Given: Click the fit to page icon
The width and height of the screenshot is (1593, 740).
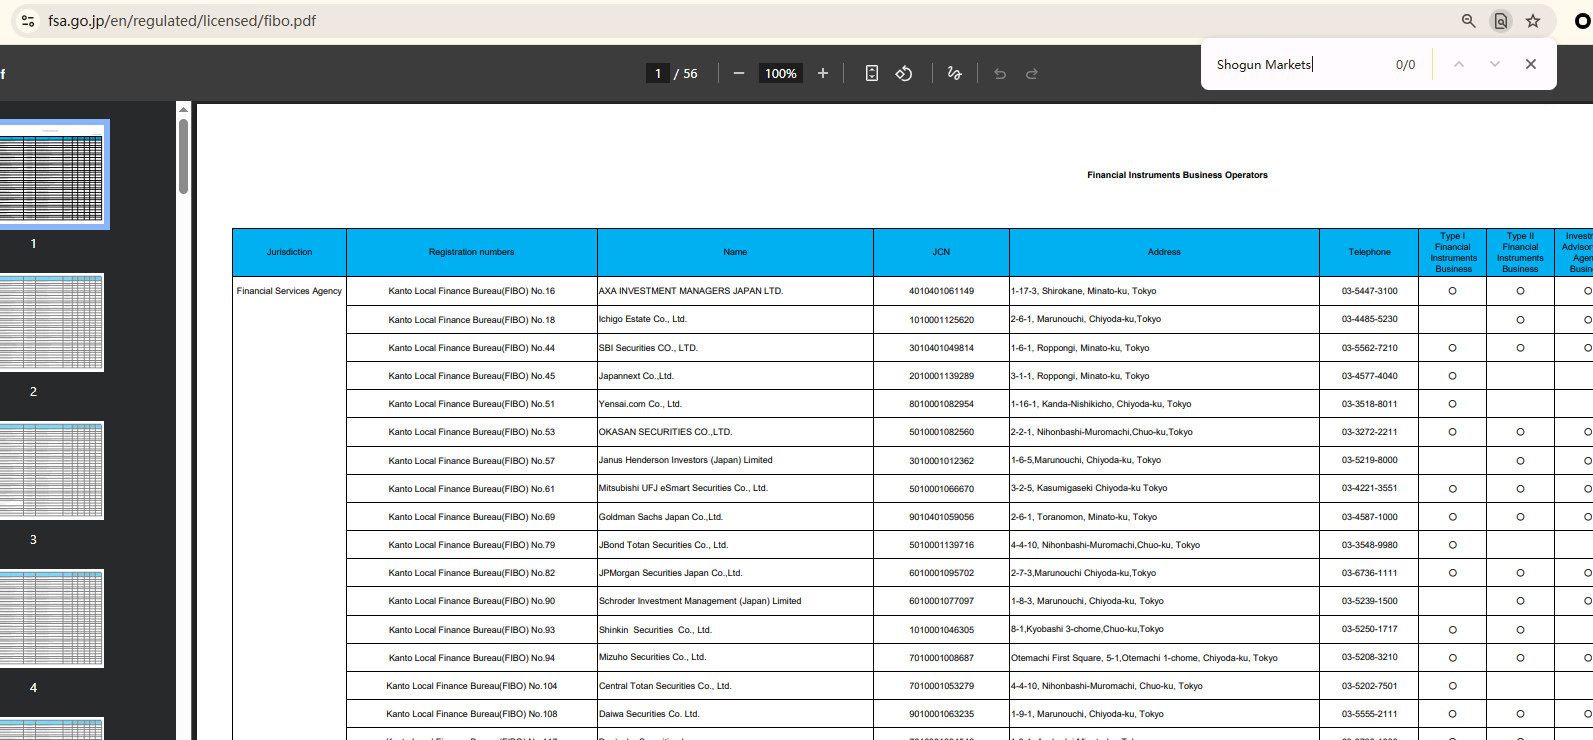Looking at the screenshot, I should 871,73.
